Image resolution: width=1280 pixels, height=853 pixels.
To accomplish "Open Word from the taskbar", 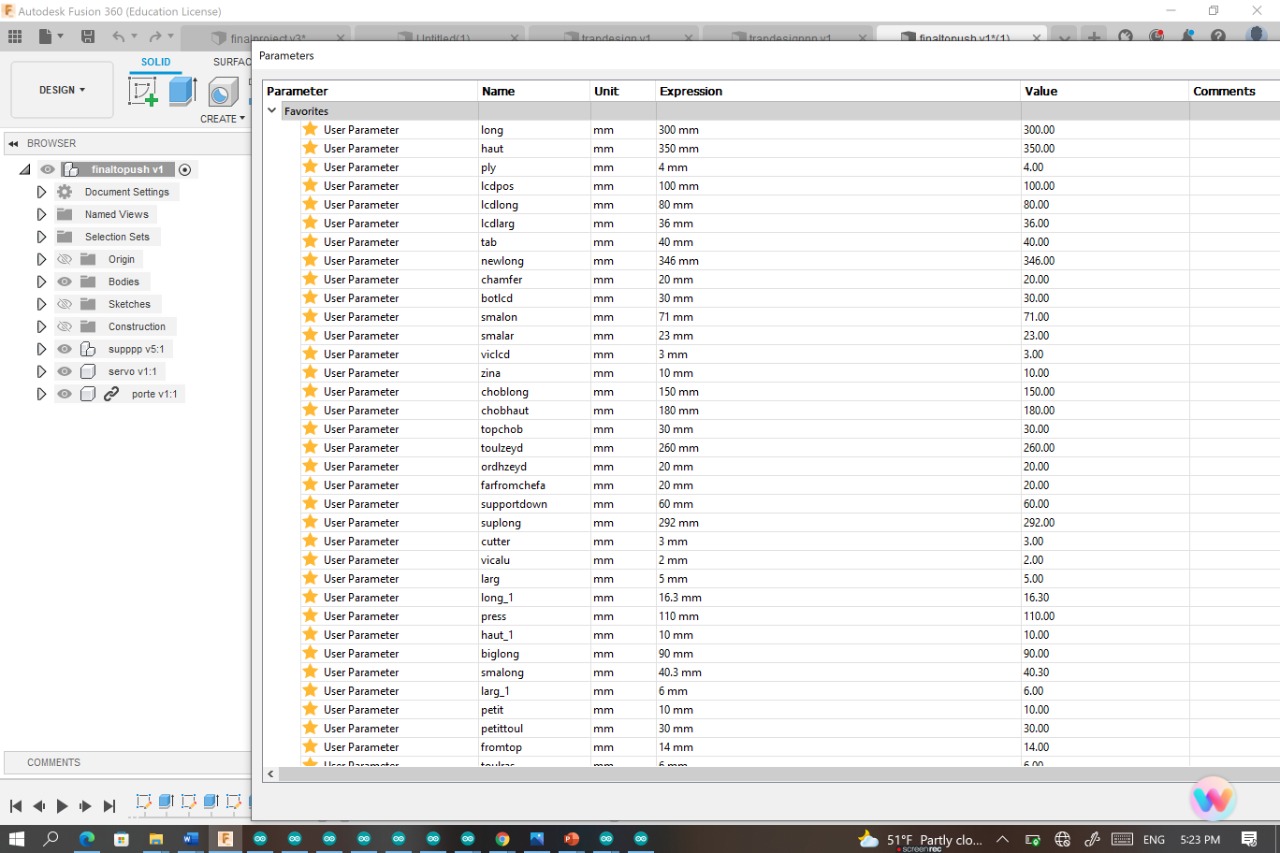I will (191, 839).
